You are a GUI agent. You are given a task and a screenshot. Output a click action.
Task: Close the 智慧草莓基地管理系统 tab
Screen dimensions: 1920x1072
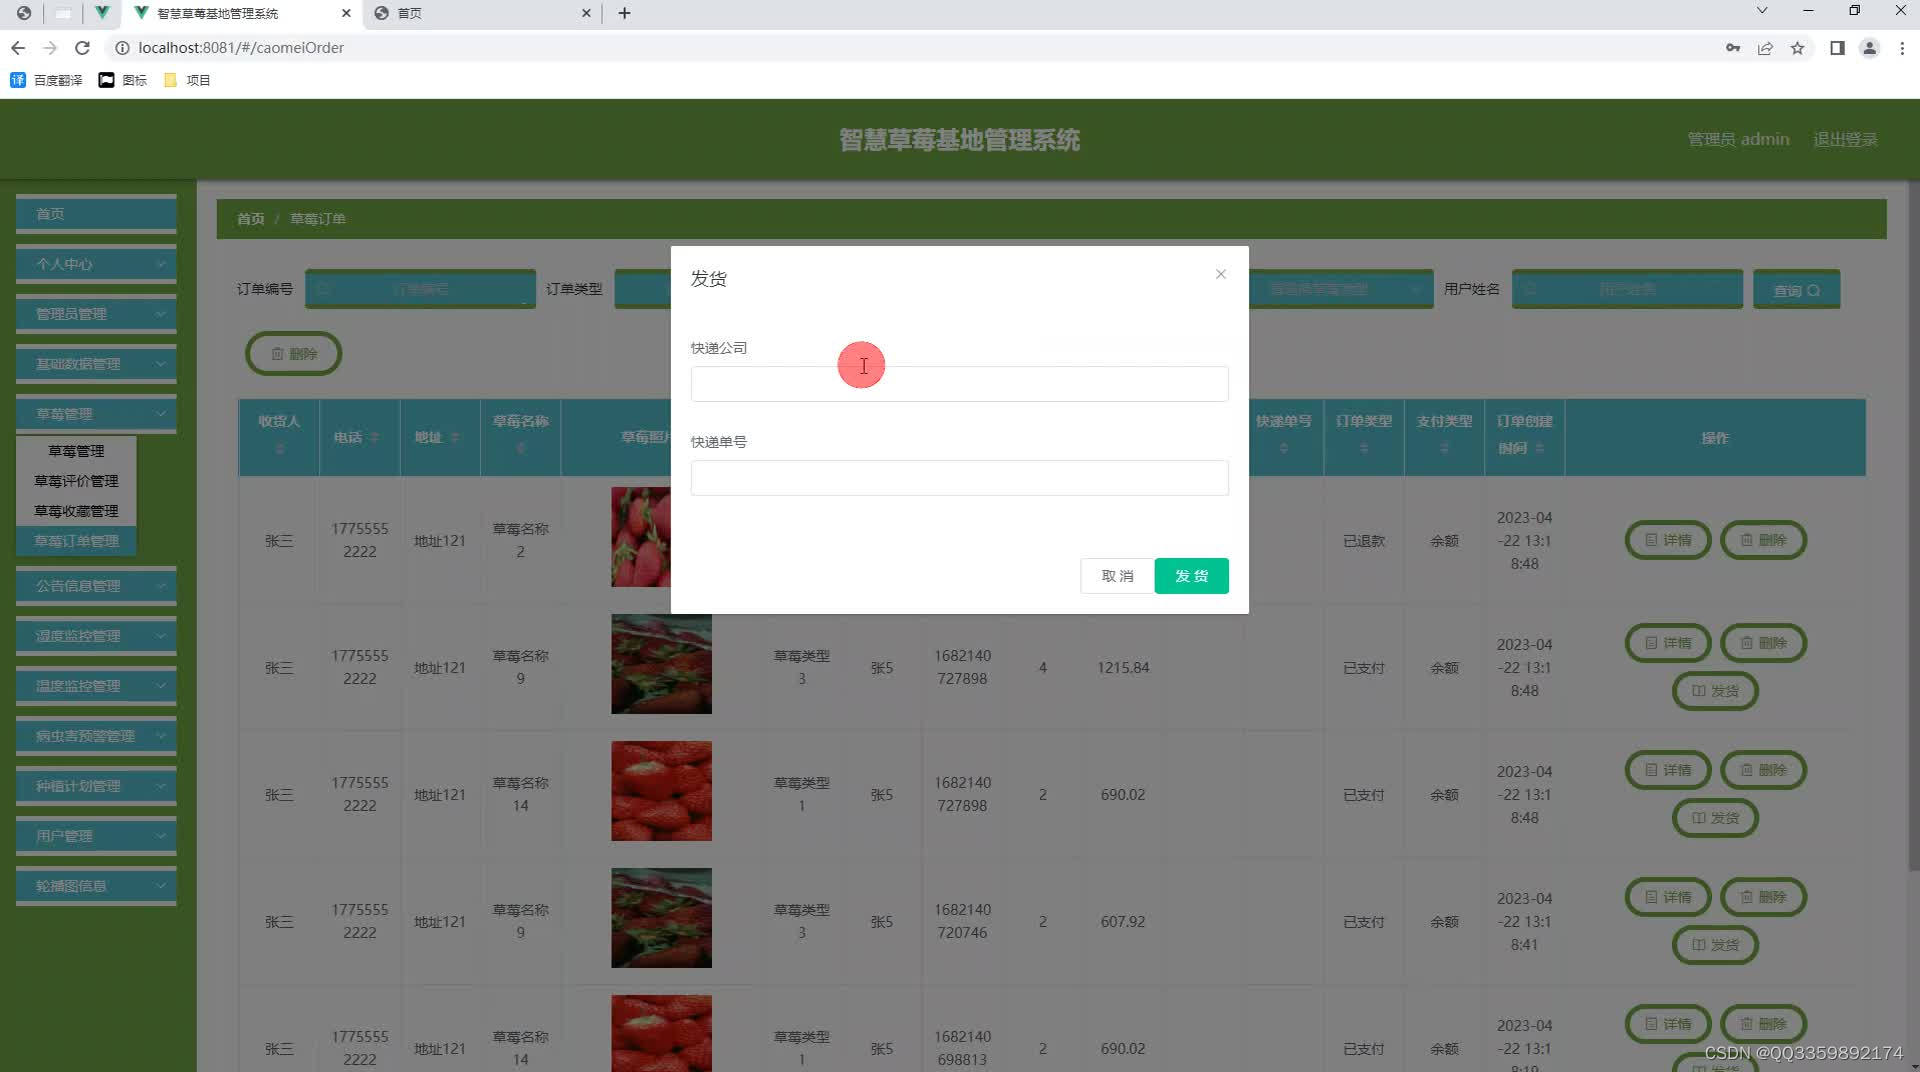[346, 13]
